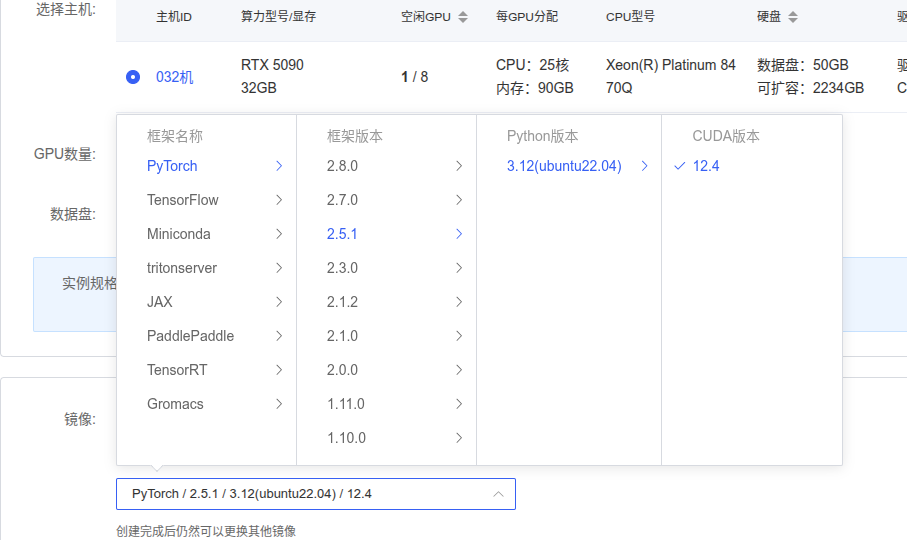Select JAX framework

(160, 302)
